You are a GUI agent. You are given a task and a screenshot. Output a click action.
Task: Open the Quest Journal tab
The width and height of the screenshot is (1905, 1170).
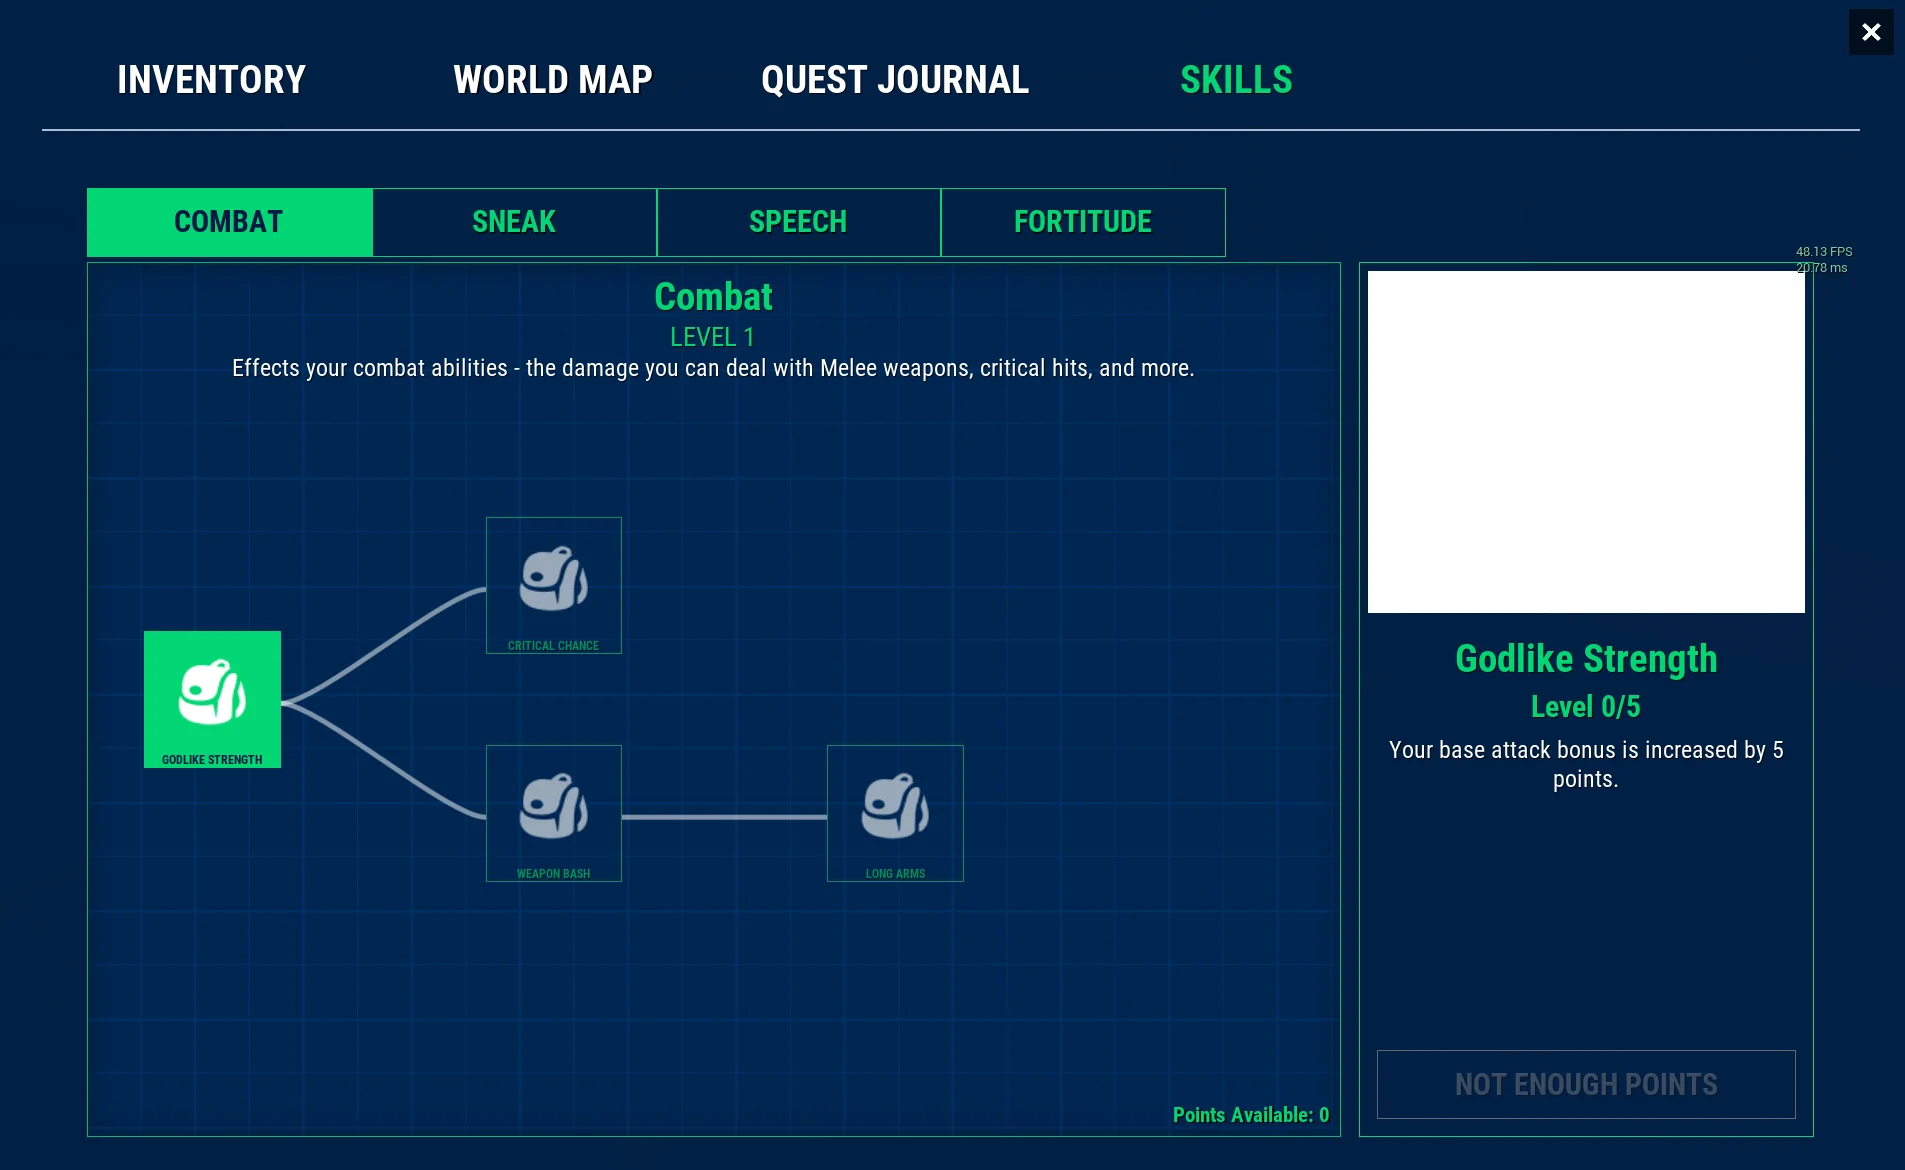(895, 80)
